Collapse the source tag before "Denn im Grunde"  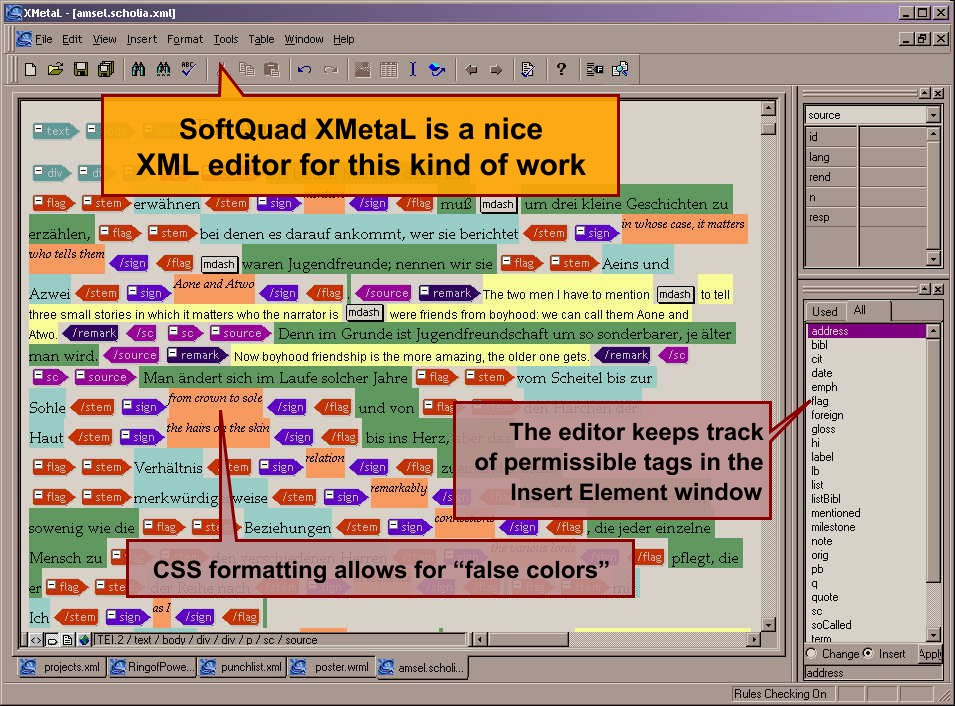pos(215,332)
